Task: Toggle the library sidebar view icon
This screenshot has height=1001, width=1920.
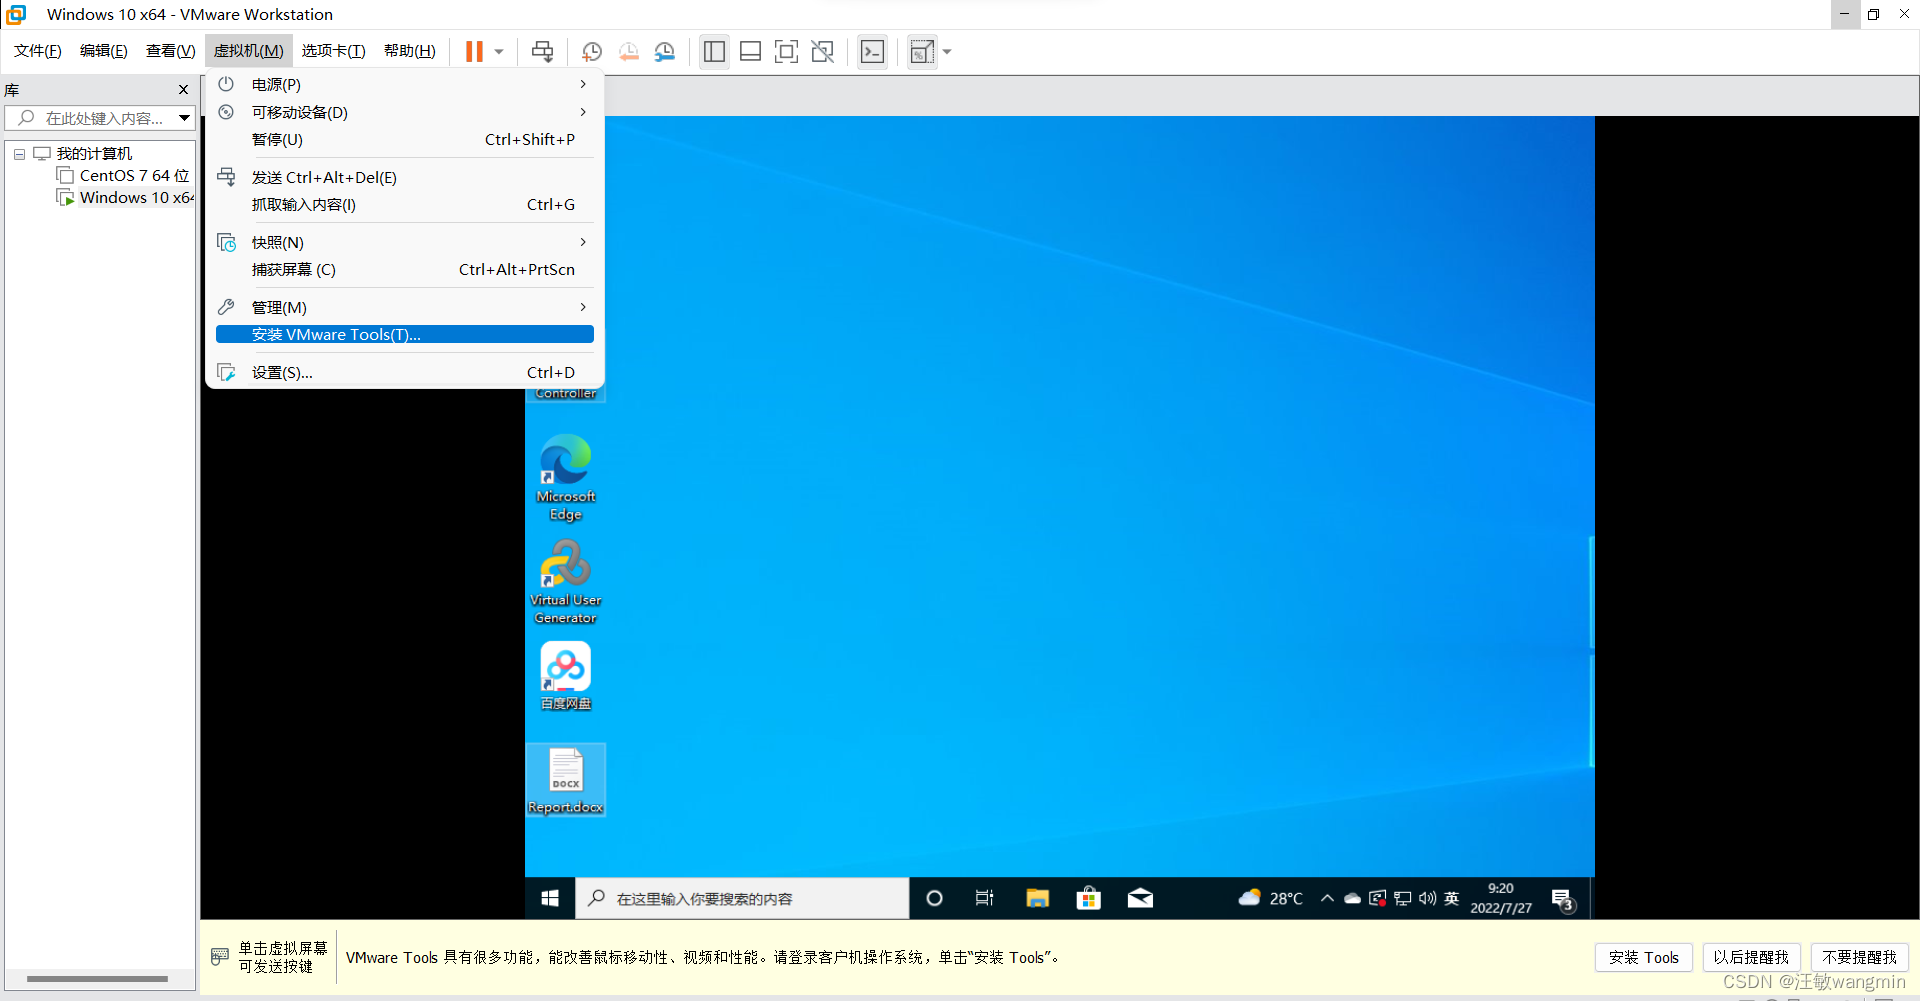Action: 714,52
